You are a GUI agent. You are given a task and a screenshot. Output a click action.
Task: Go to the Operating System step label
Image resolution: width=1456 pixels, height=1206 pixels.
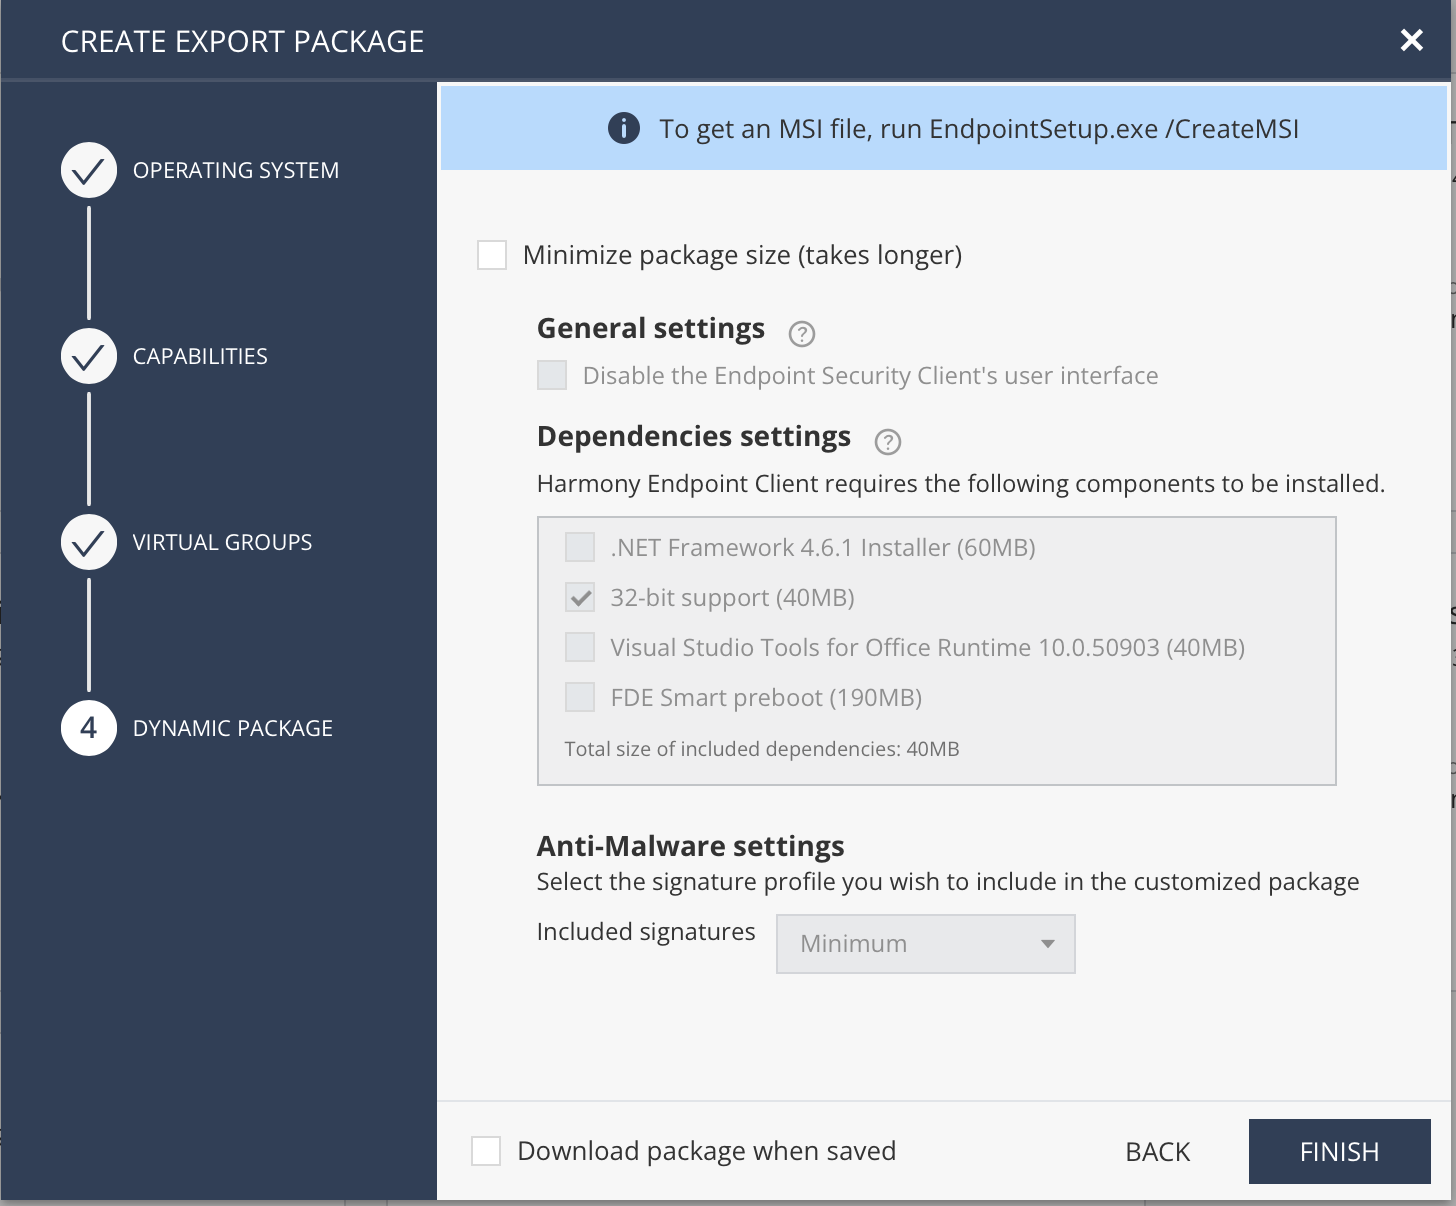[x=236, y=171]
